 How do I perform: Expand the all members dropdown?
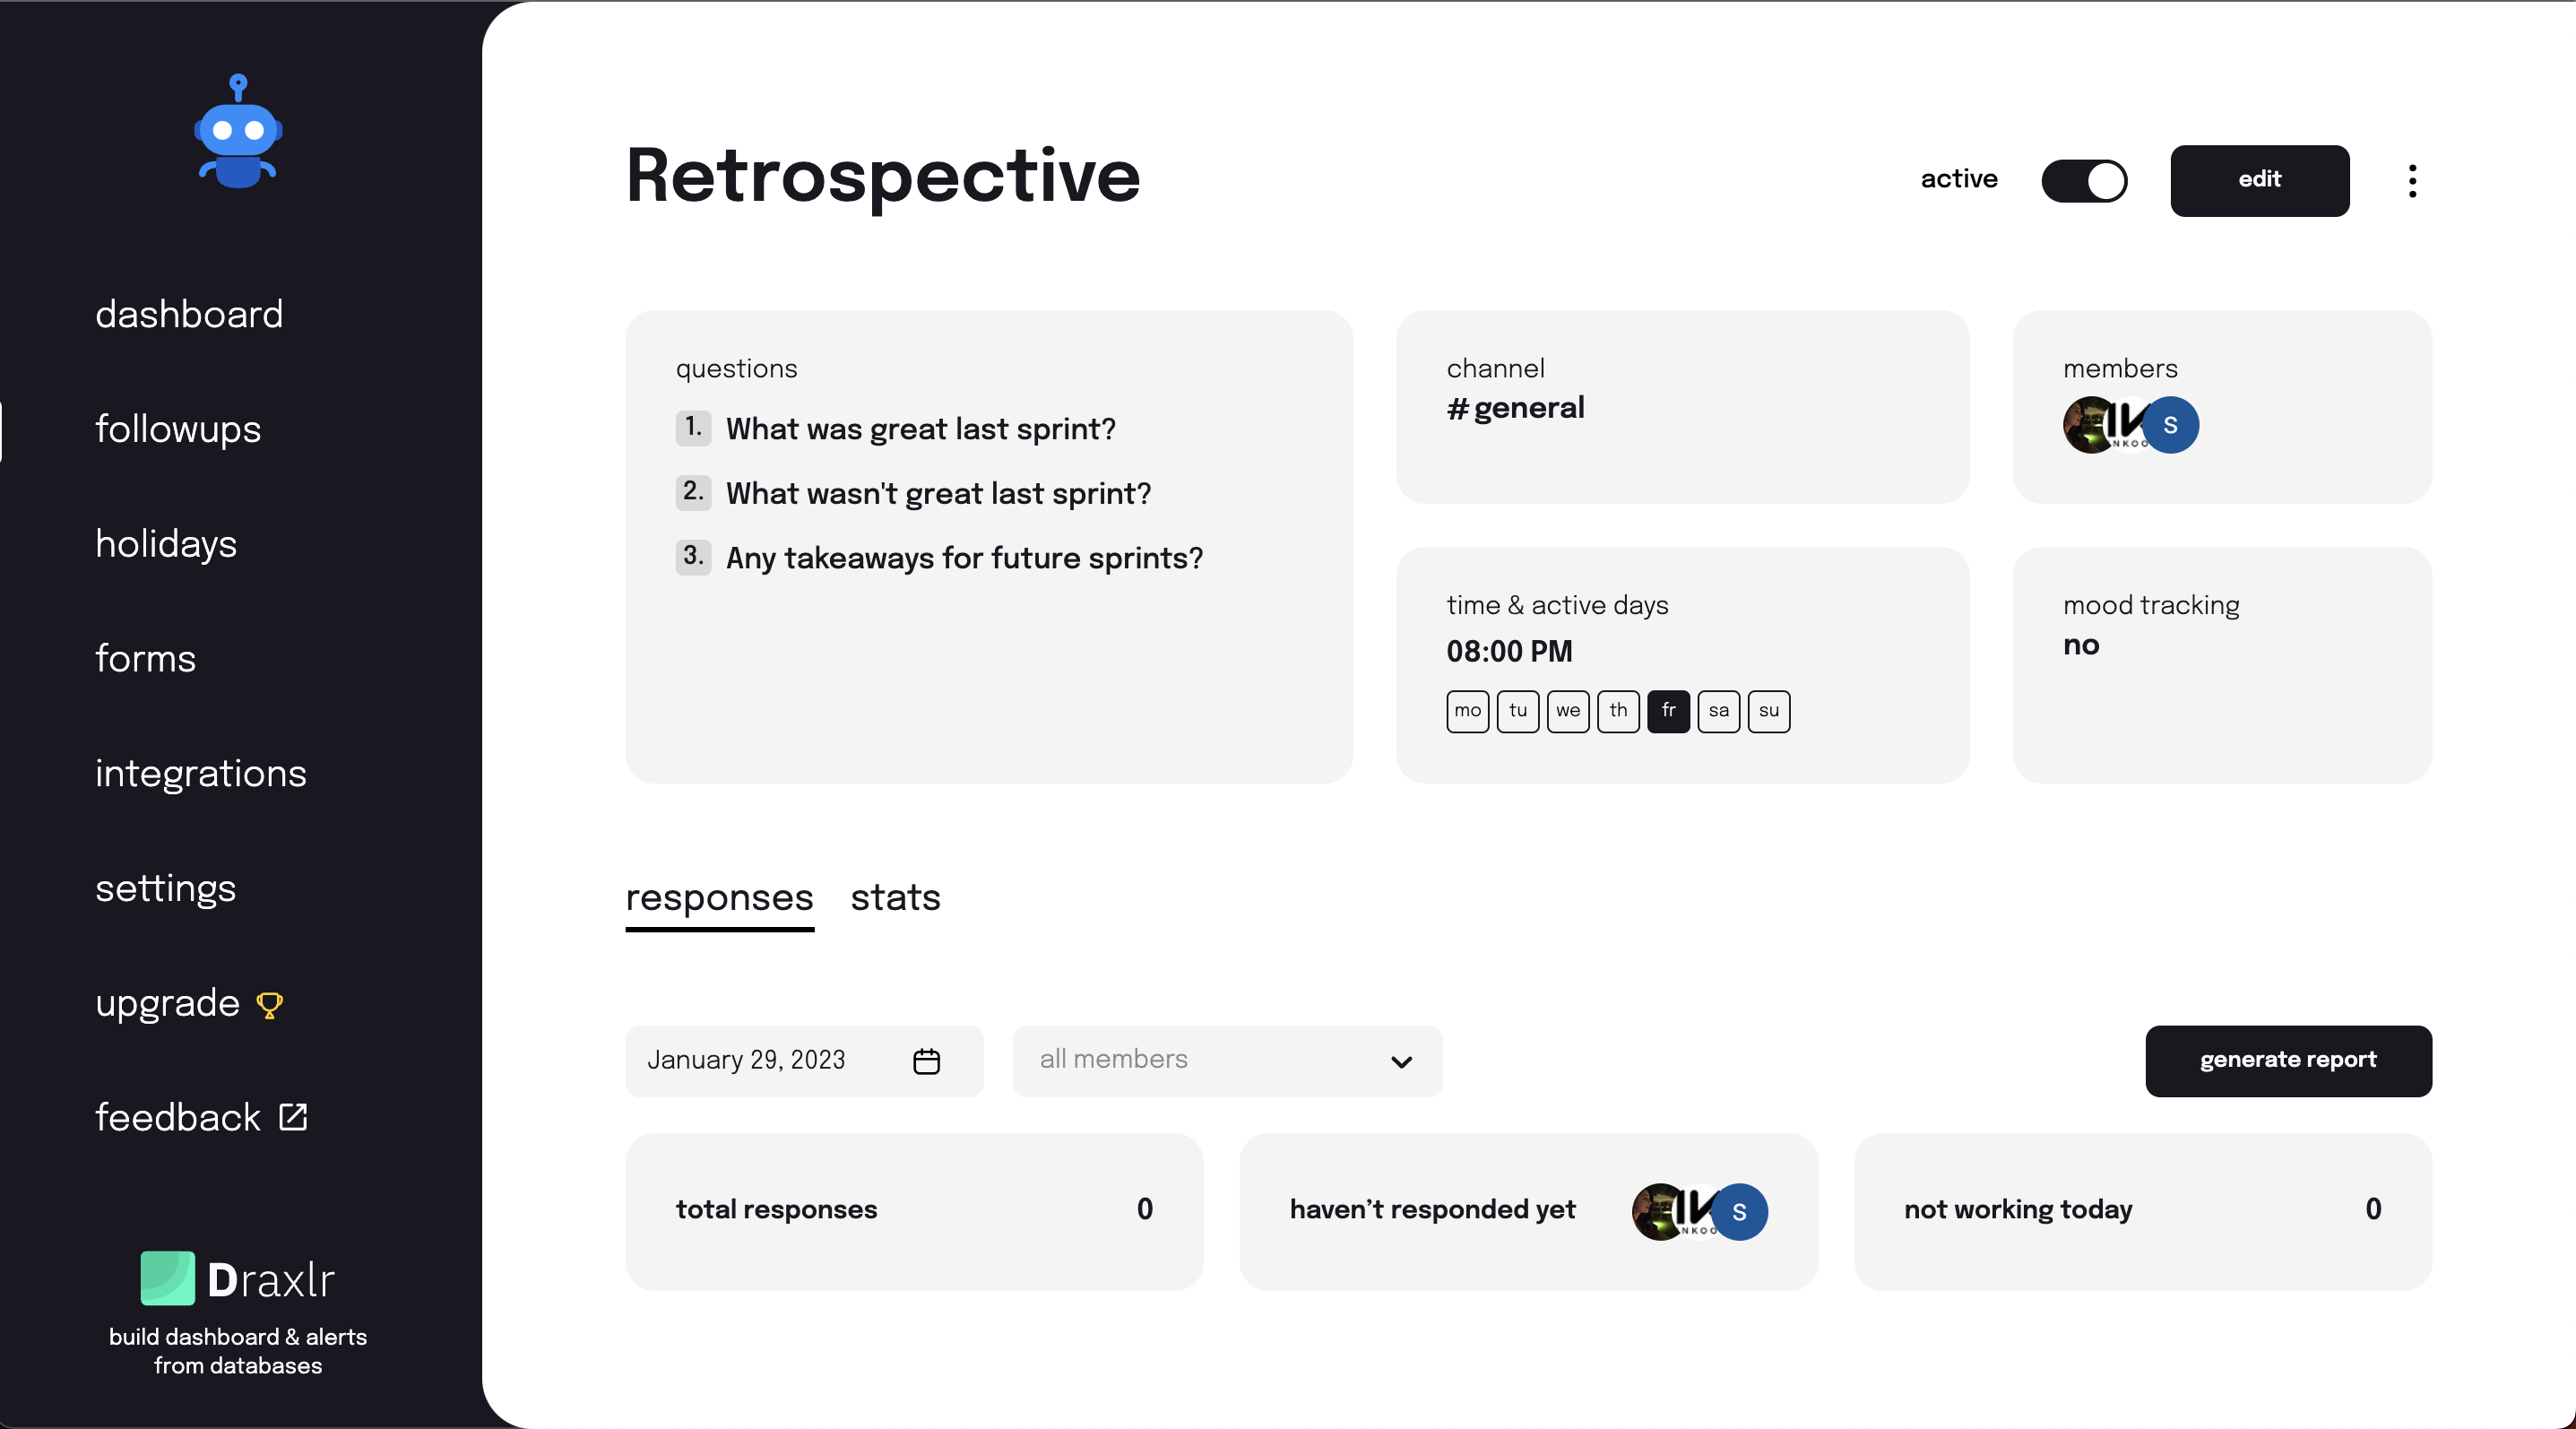click(x=1227, y=1061)
